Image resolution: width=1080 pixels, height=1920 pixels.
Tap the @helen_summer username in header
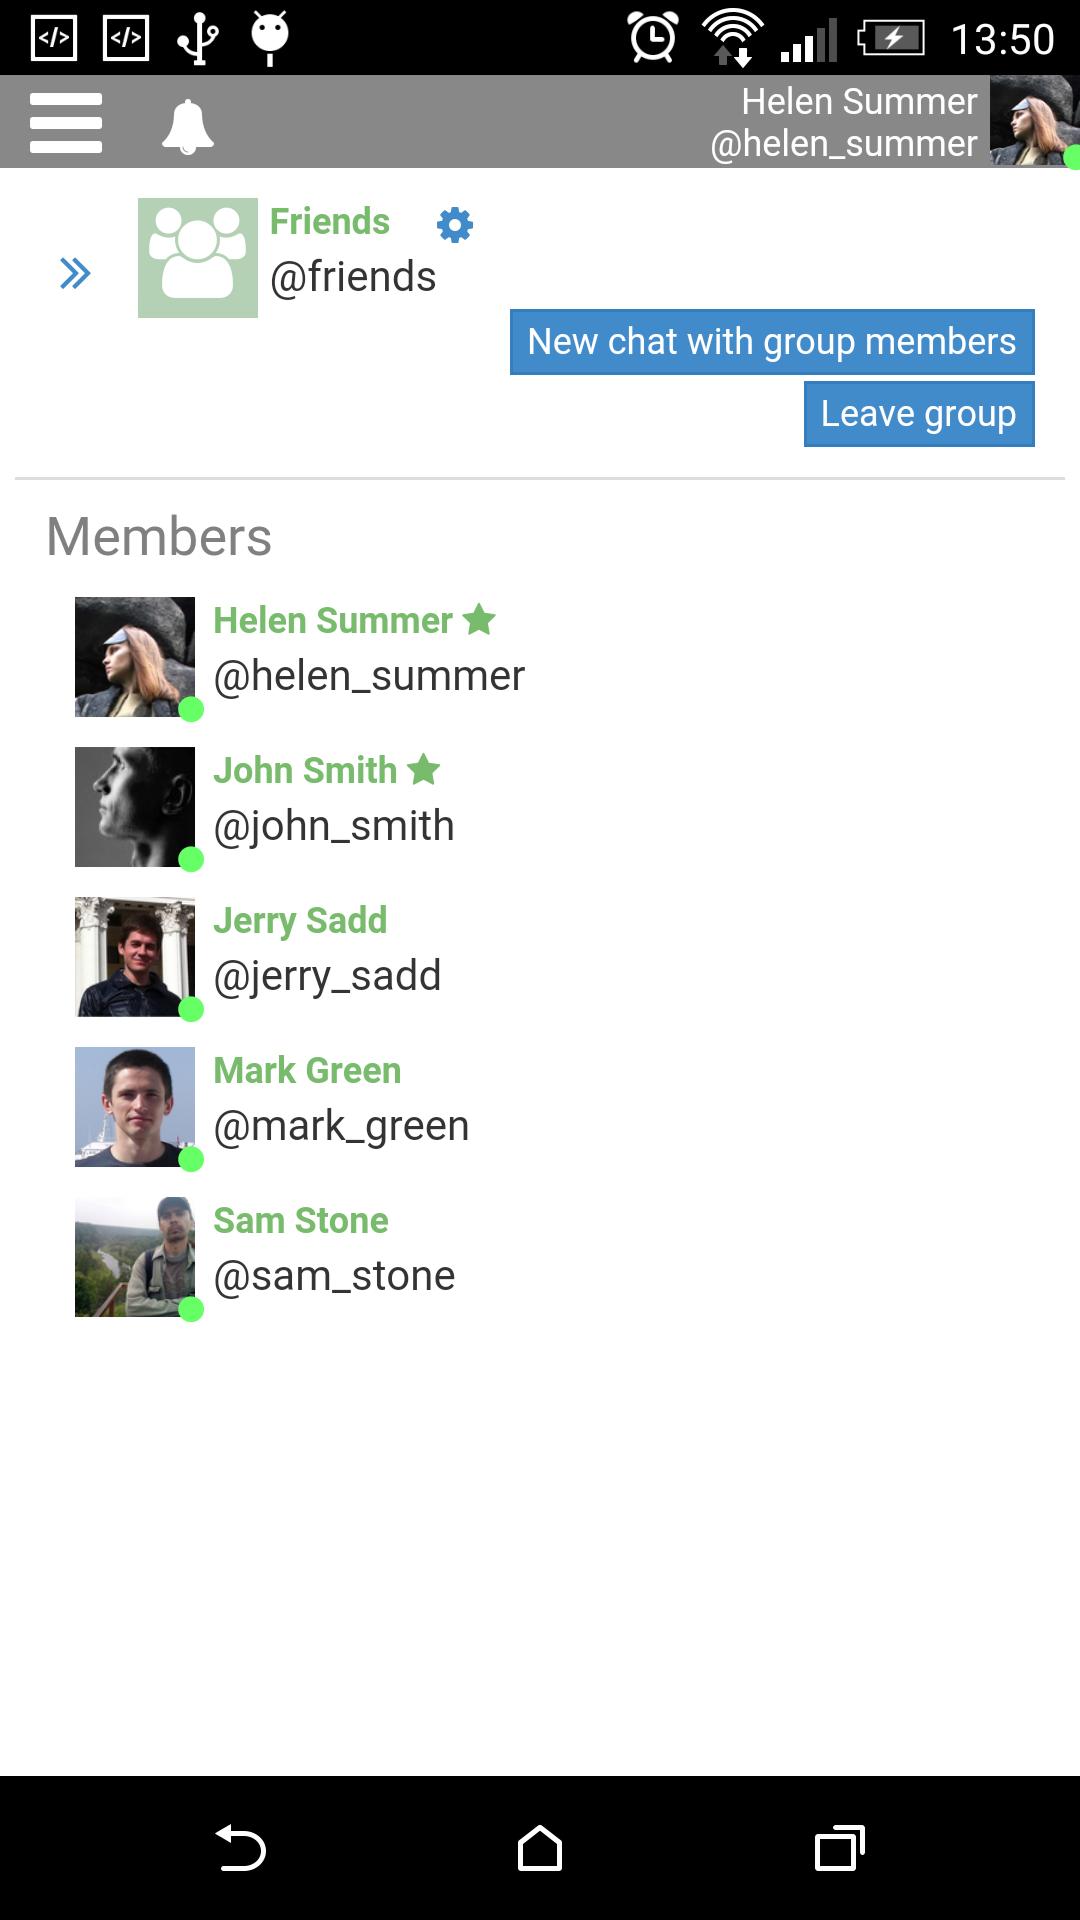[844, 145]
